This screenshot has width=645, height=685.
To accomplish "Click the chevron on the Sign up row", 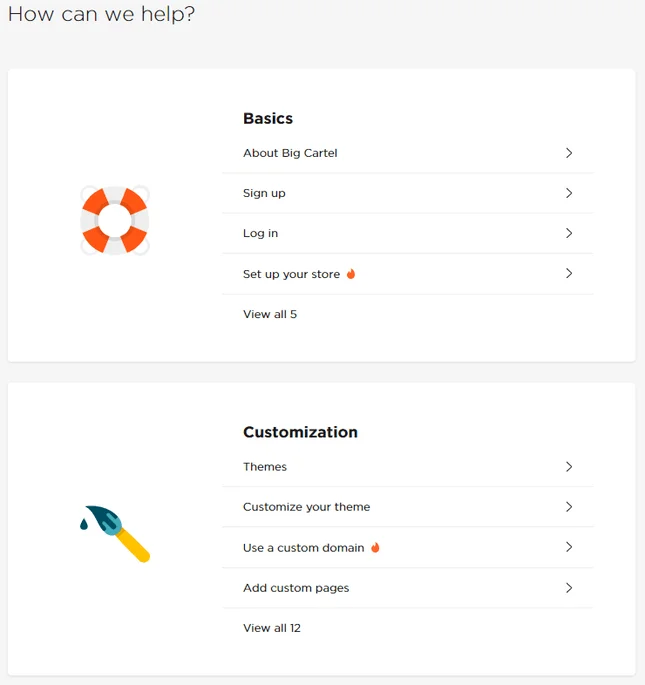I will coord(569,193).
